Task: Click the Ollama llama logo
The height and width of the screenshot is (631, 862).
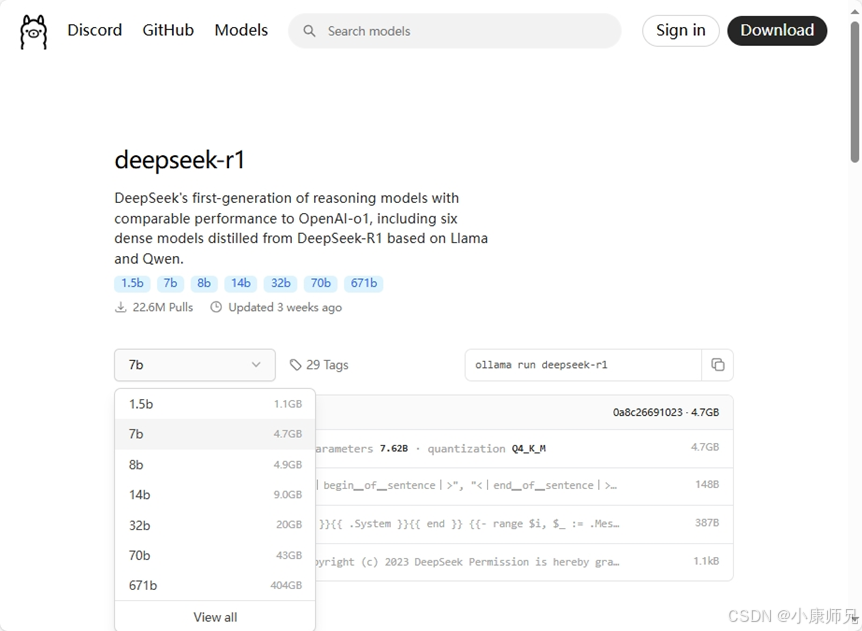Action: [33, 31]
